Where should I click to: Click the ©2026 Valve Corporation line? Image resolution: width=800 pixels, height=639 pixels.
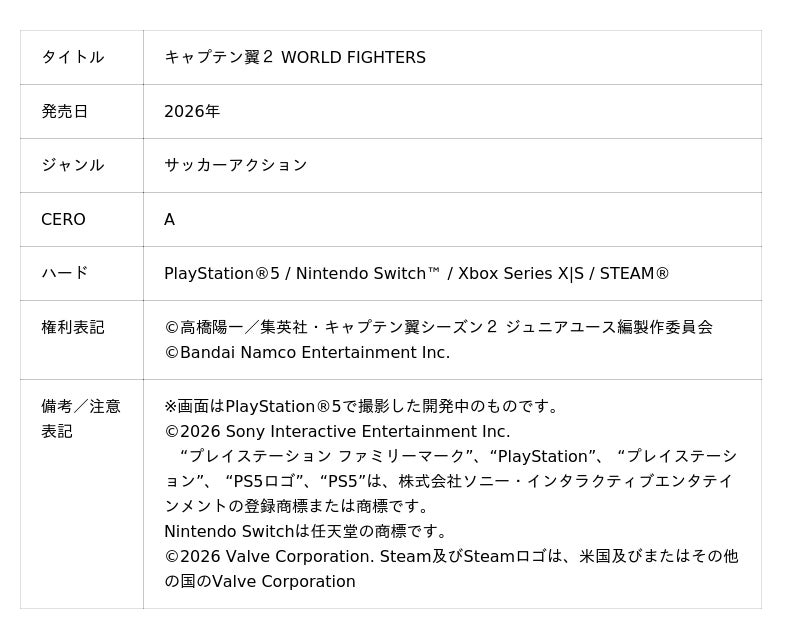pyautogui.click(x=450, y=557)
